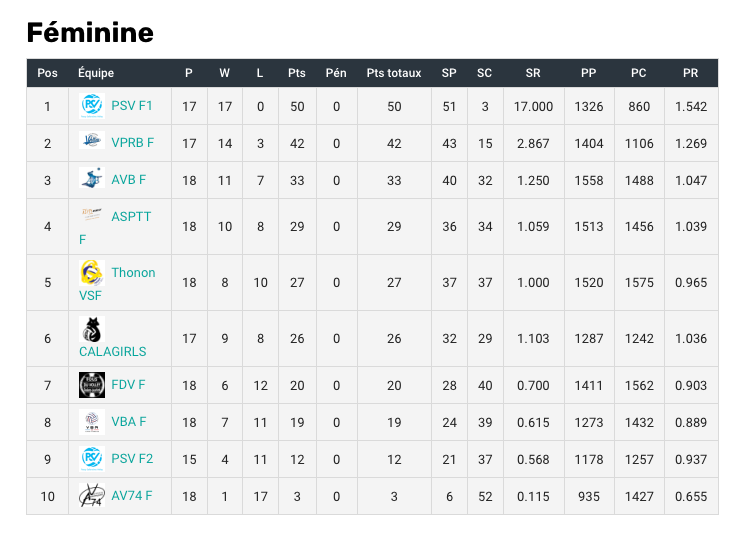Screen dimensions: 747x542
Task: Click the SR column header
Action: [x=533, y=73]
